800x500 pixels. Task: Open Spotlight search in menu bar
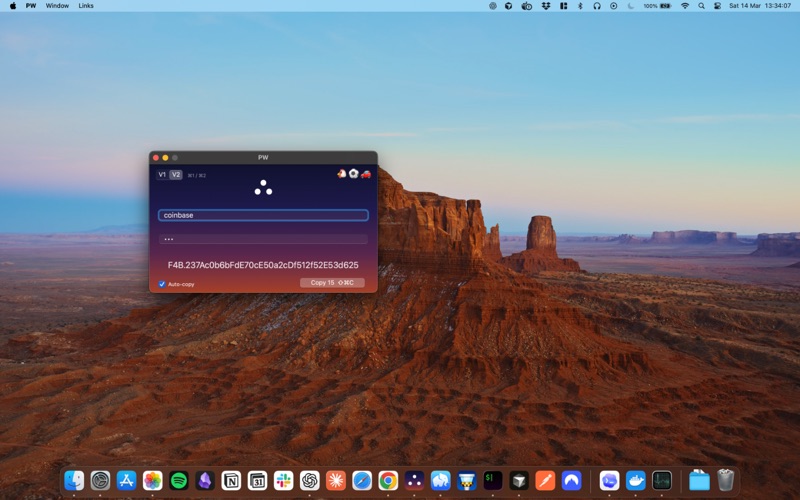click(702, 6)
